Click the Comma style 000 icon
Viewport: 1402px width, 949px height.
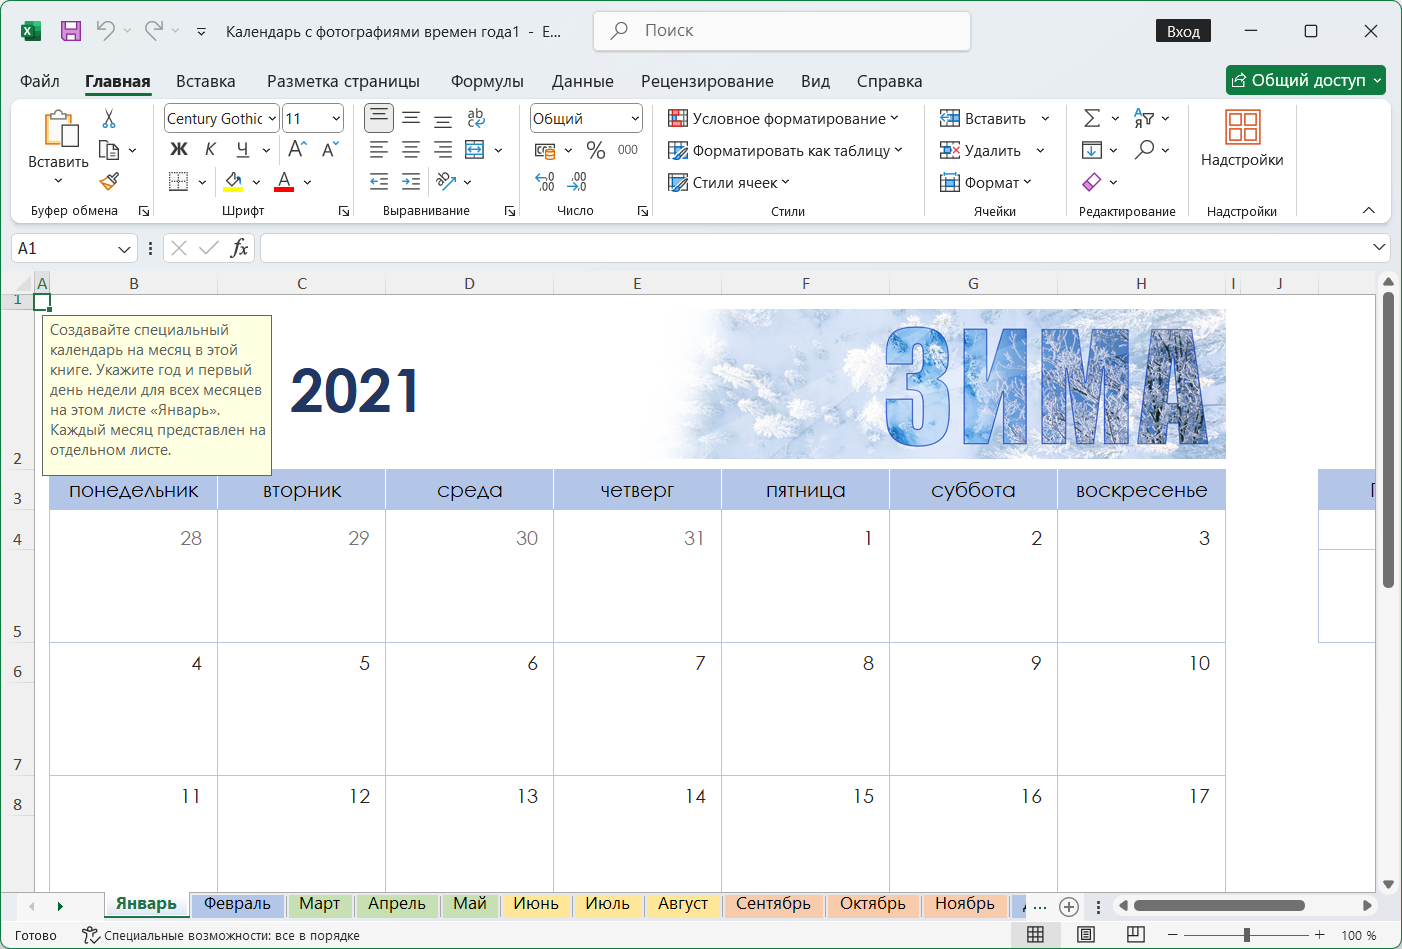(628, 150)
